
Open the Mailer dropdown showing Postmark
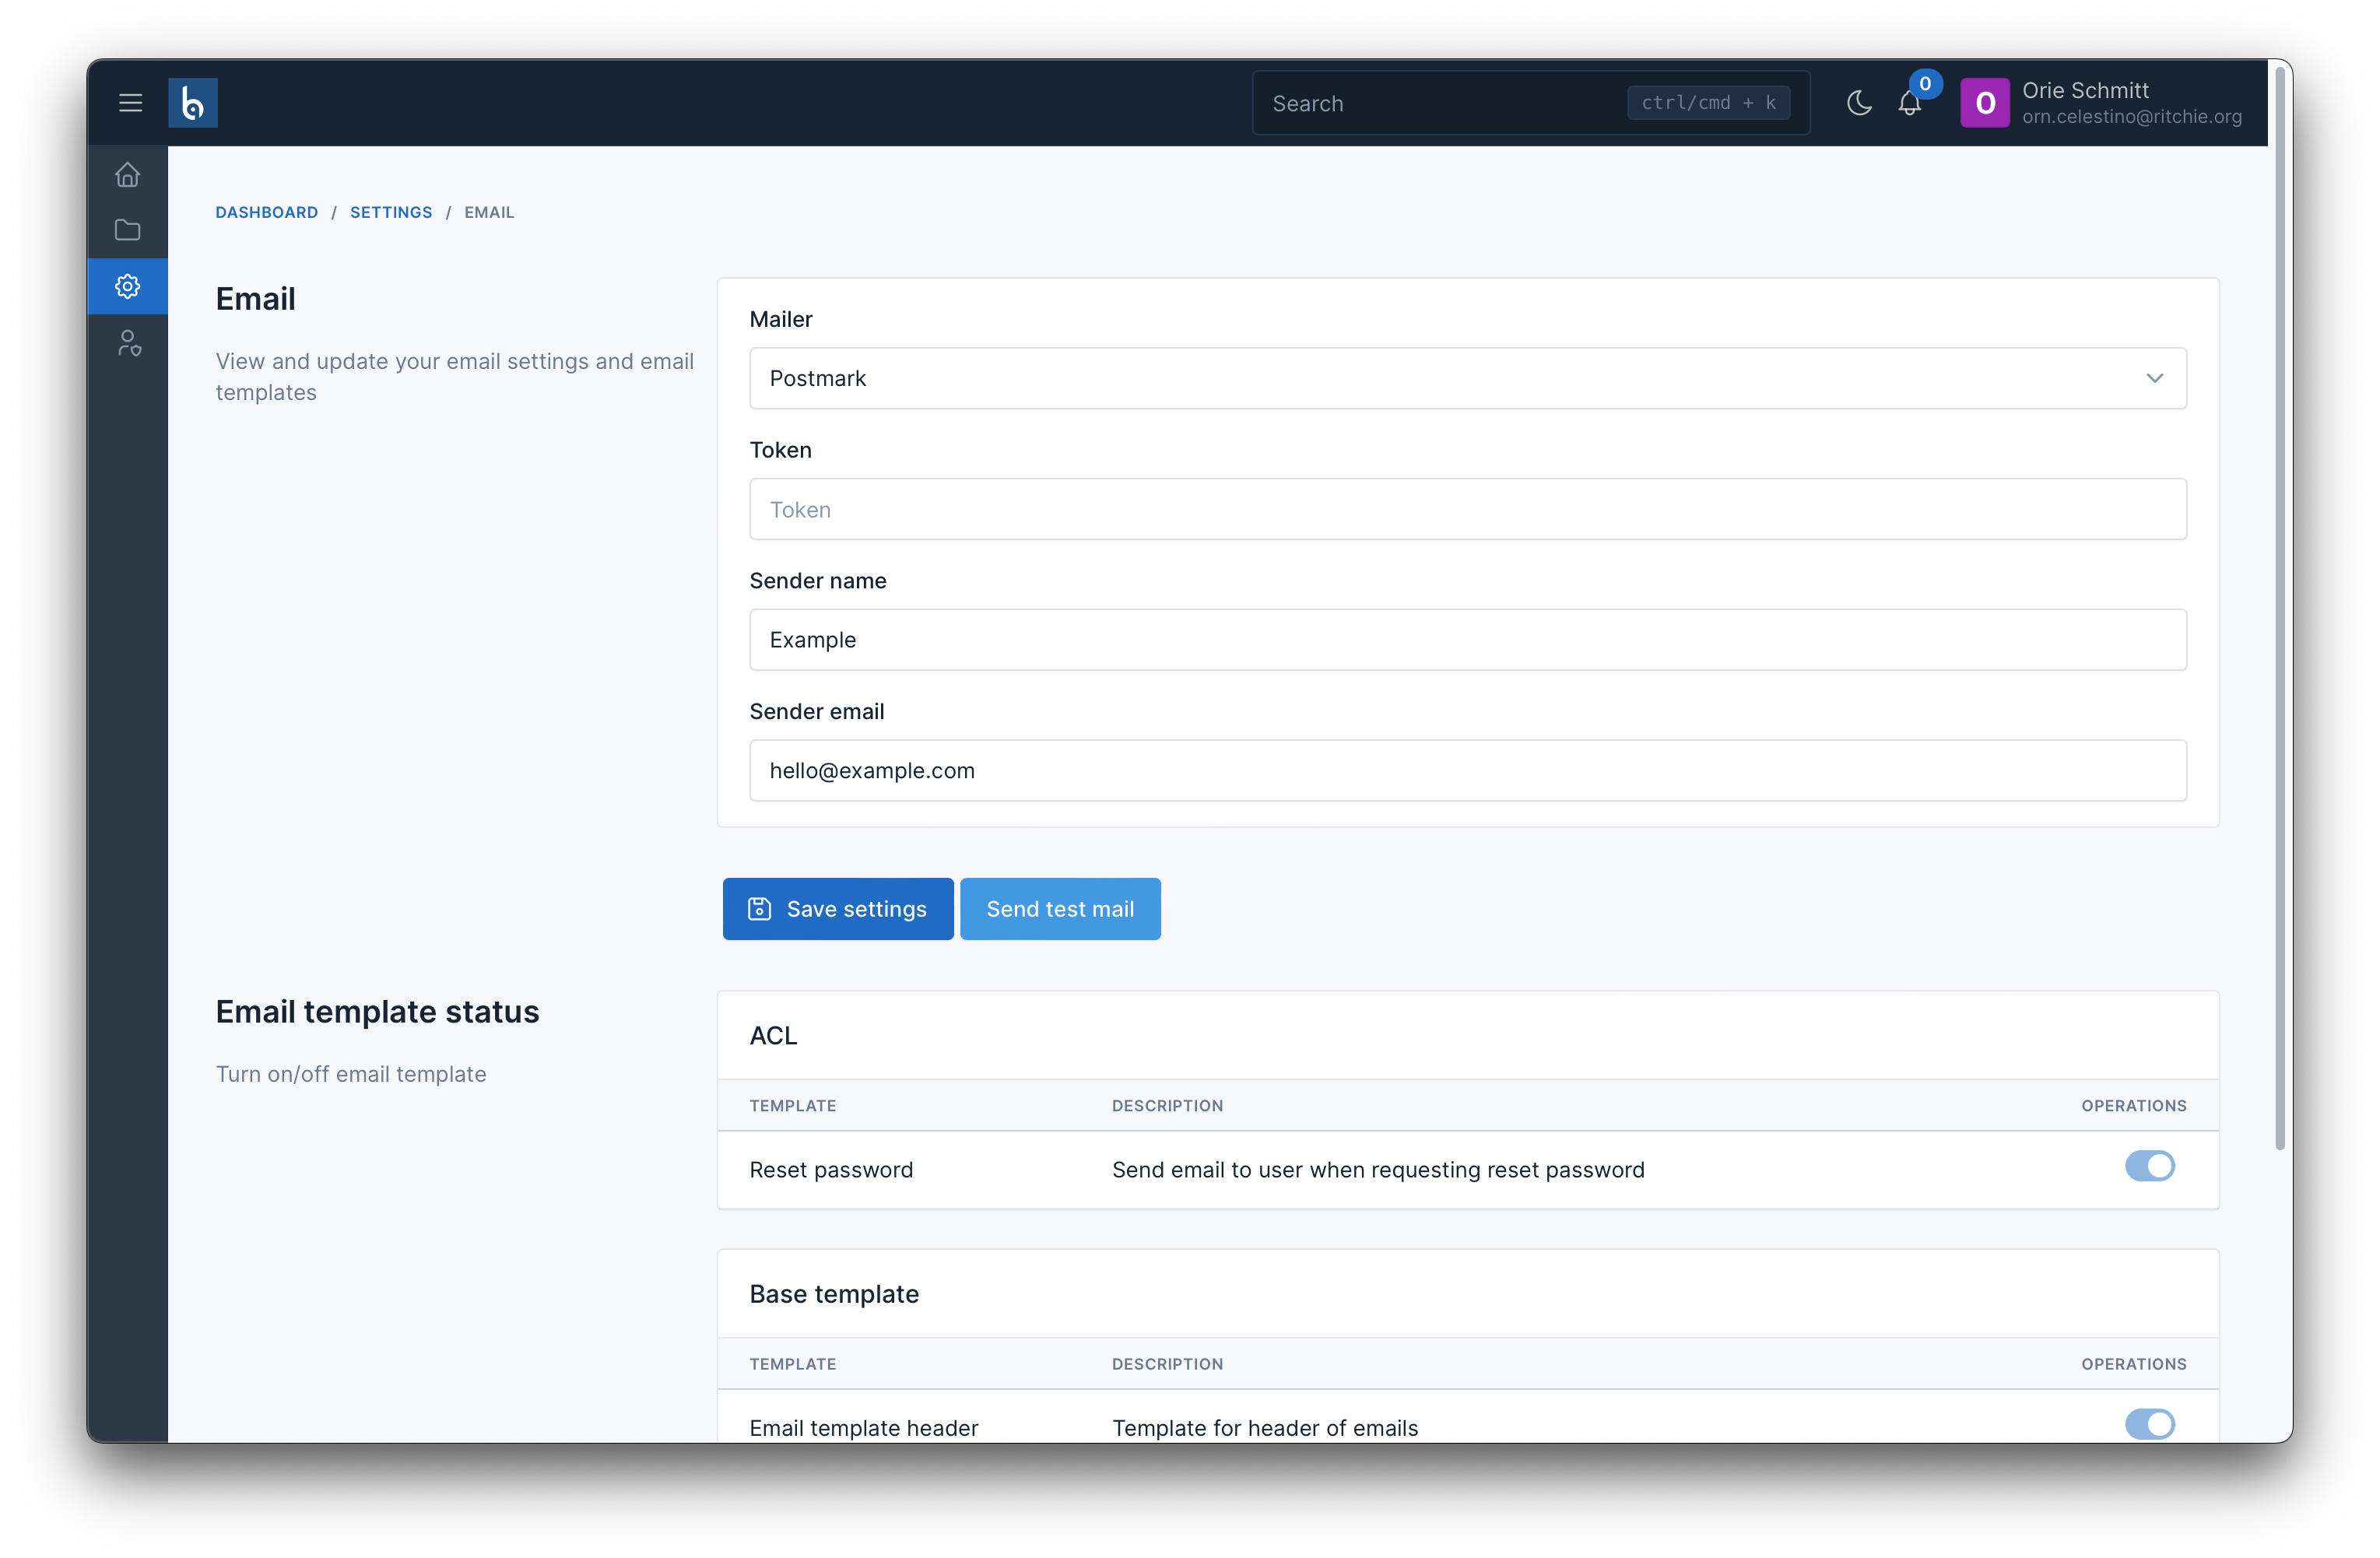[1467, 378]
